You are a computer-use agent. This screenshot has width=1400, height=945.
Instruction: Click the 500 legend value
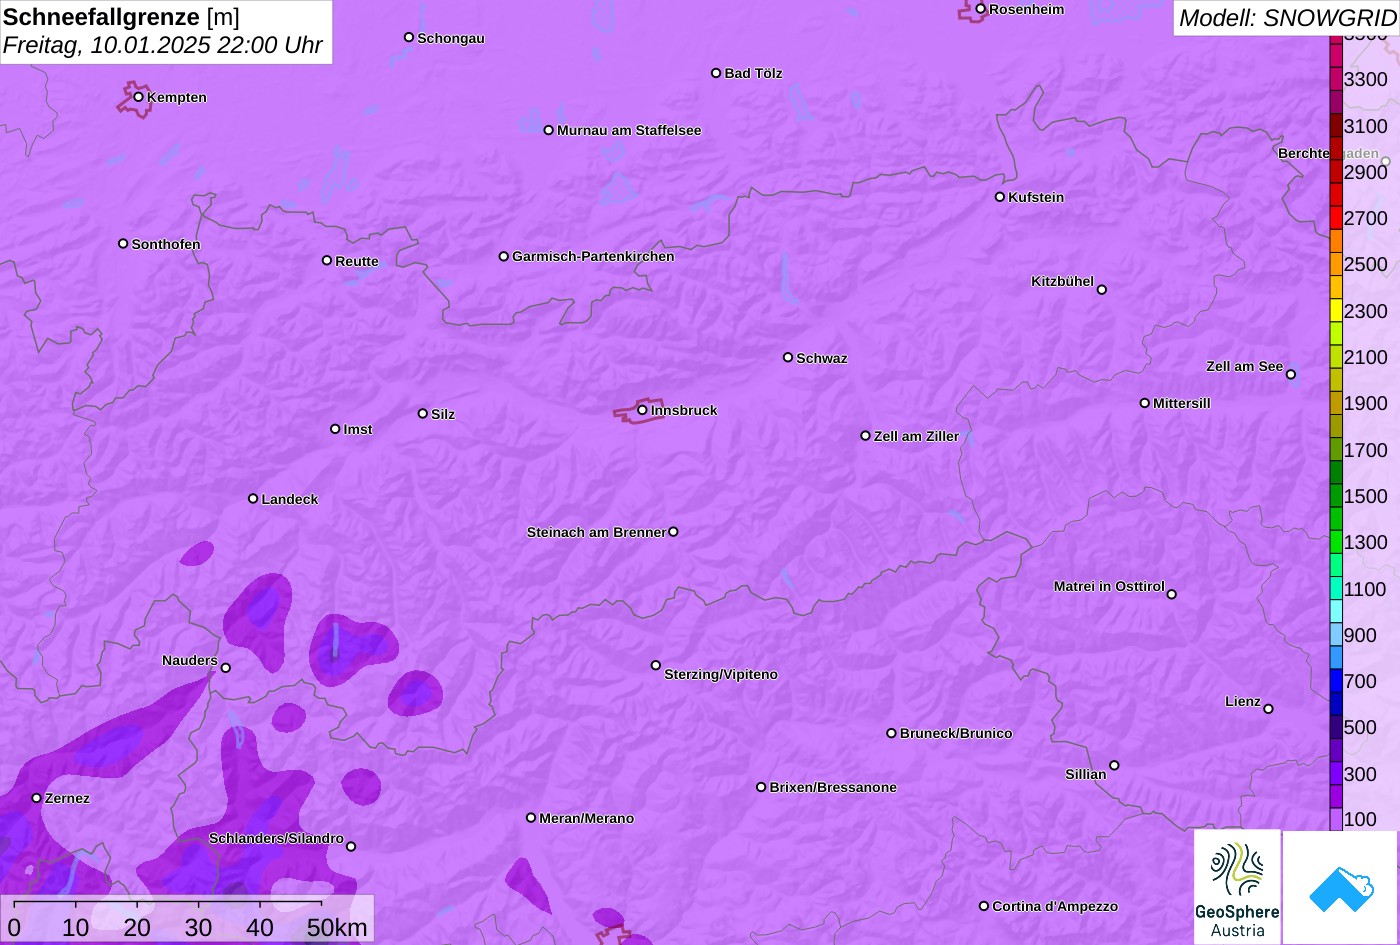1360,727
